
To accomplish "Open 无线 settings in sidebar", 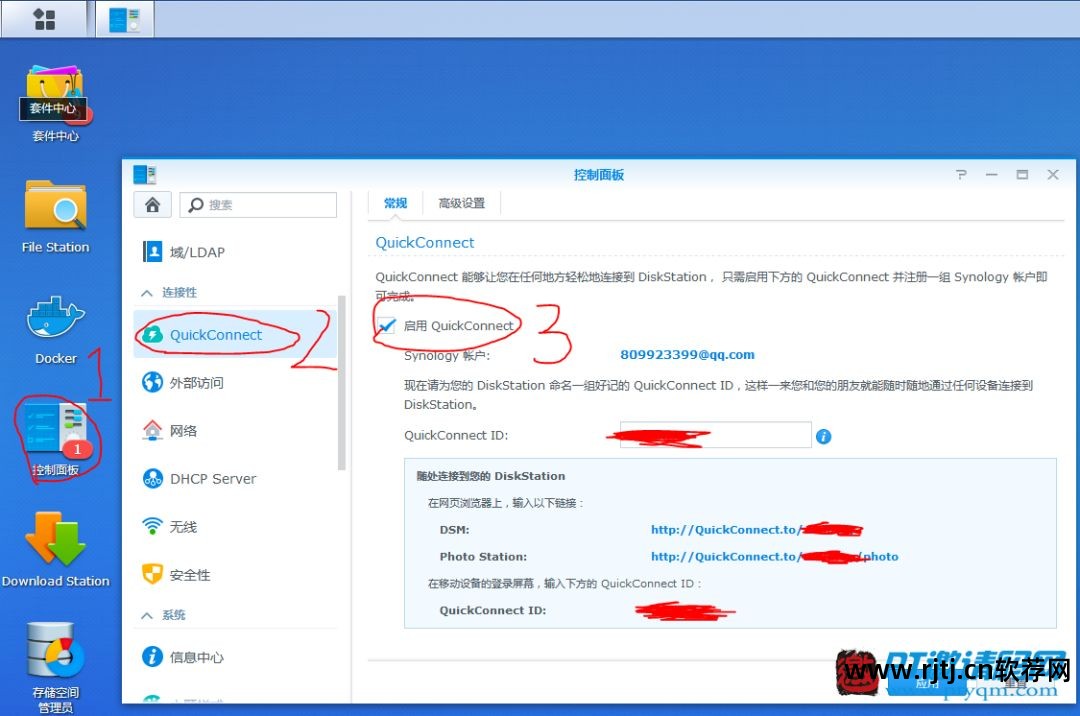I will [234, 527].
